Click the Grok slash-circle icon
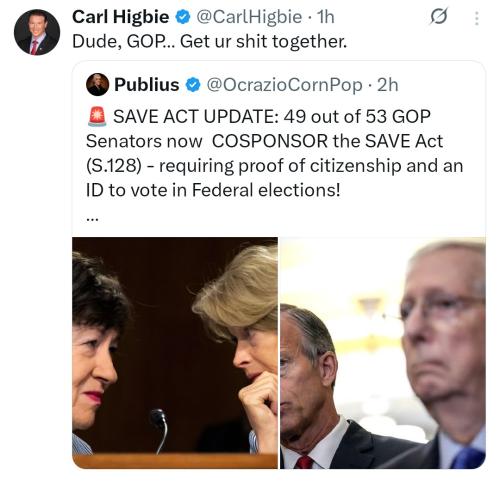The height and width of the screenshot is (482, 500). 438,17
